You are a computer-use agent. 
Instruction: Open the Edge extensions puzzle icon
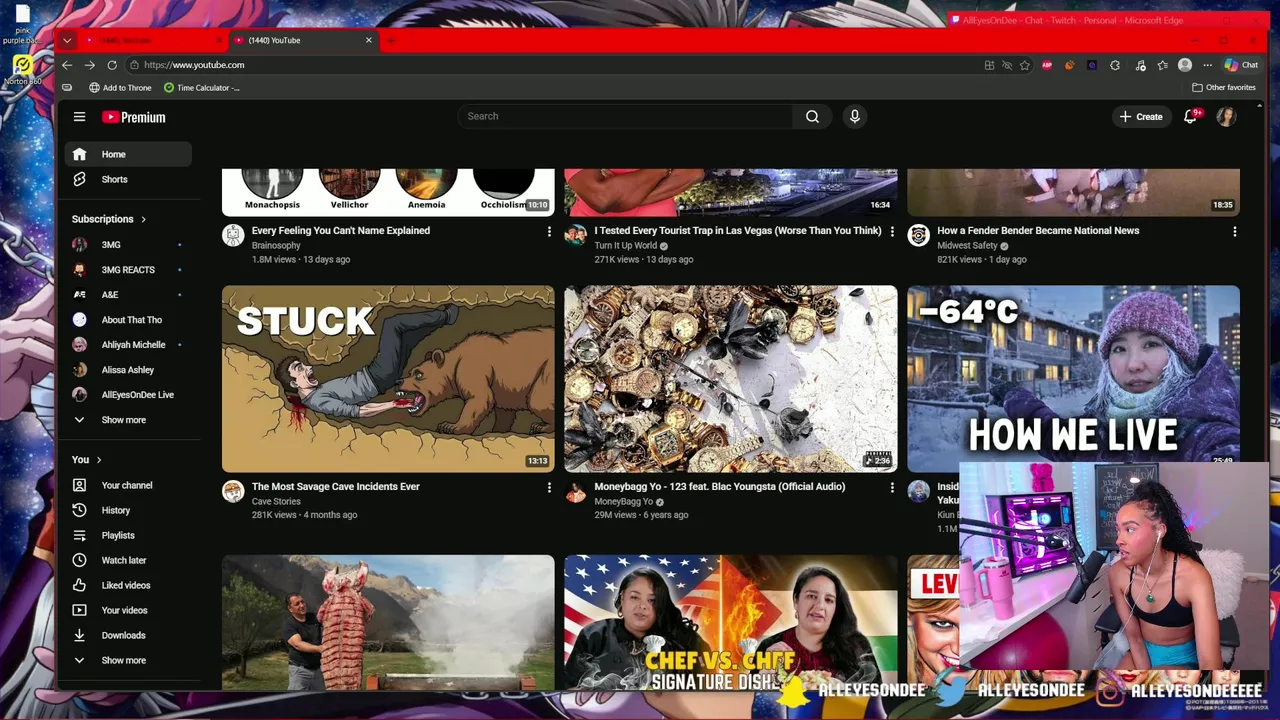tap(1115, 65)
